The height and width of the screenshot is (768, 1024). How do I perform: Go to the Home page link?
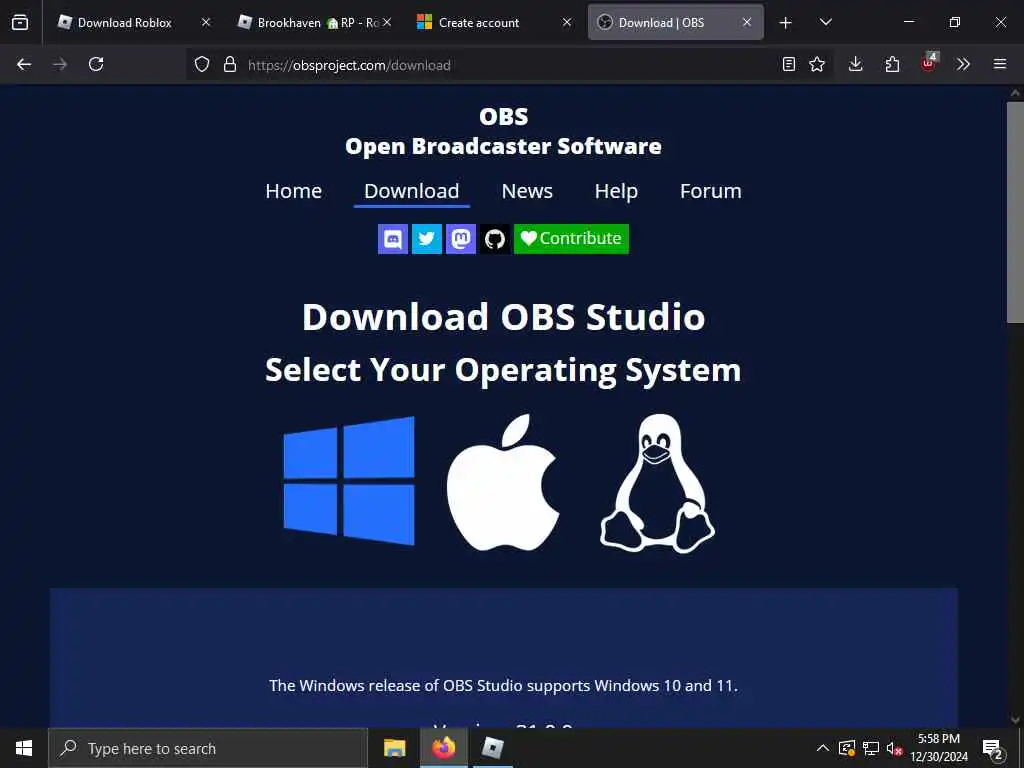click(x=293, y=191)
